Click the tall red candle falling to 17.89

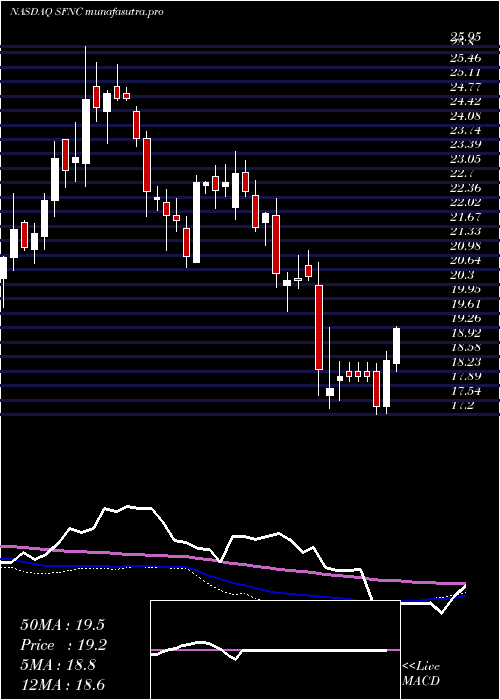319,327
